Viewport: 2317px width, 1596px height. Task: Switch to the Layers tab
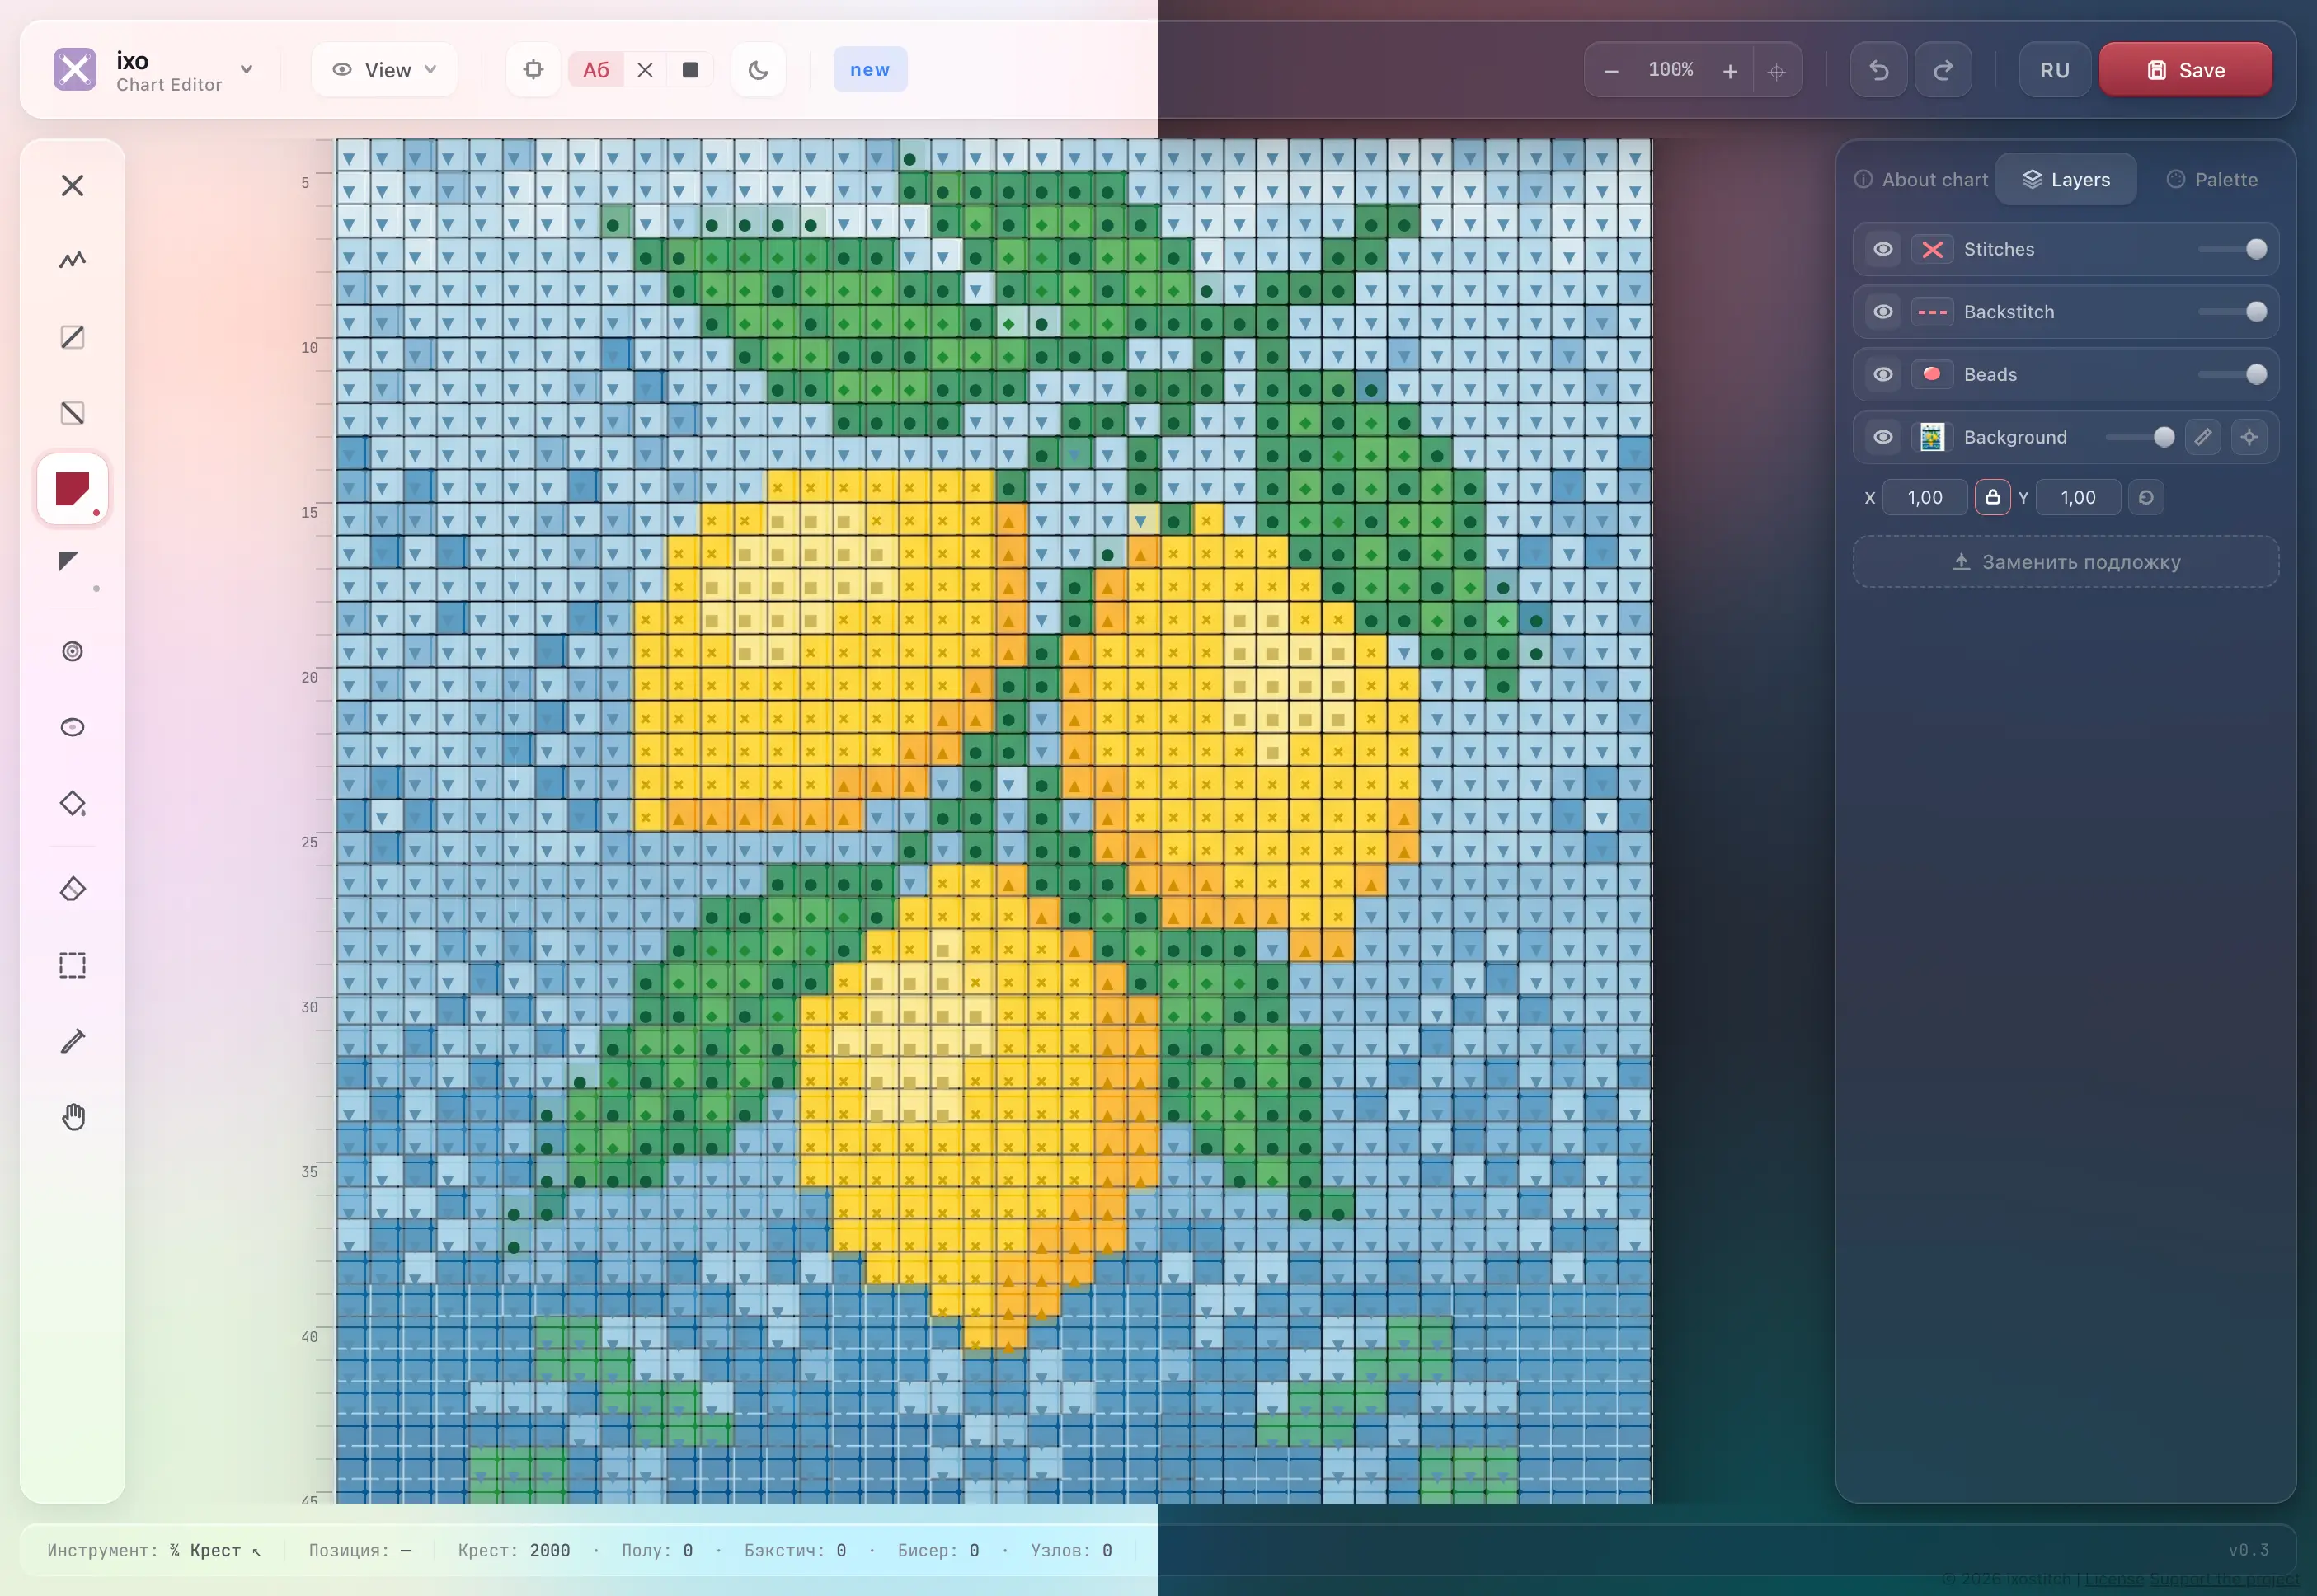(x=2066, y=180)
